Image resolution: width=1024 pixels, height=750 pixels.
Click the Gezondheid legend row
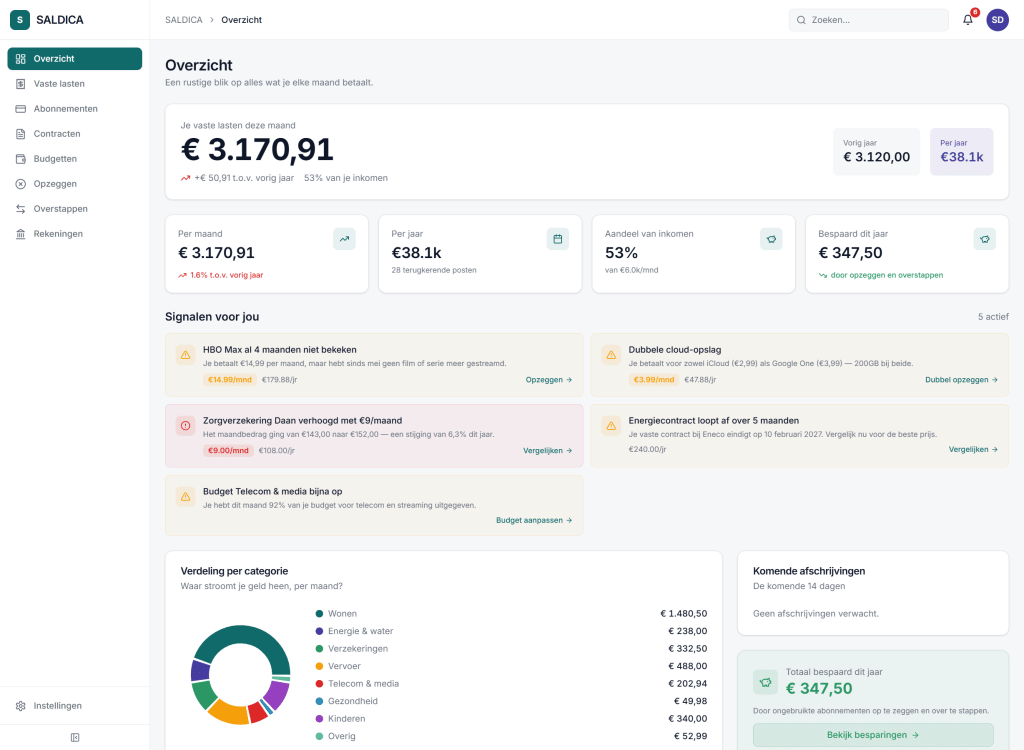tap(511, 701)
